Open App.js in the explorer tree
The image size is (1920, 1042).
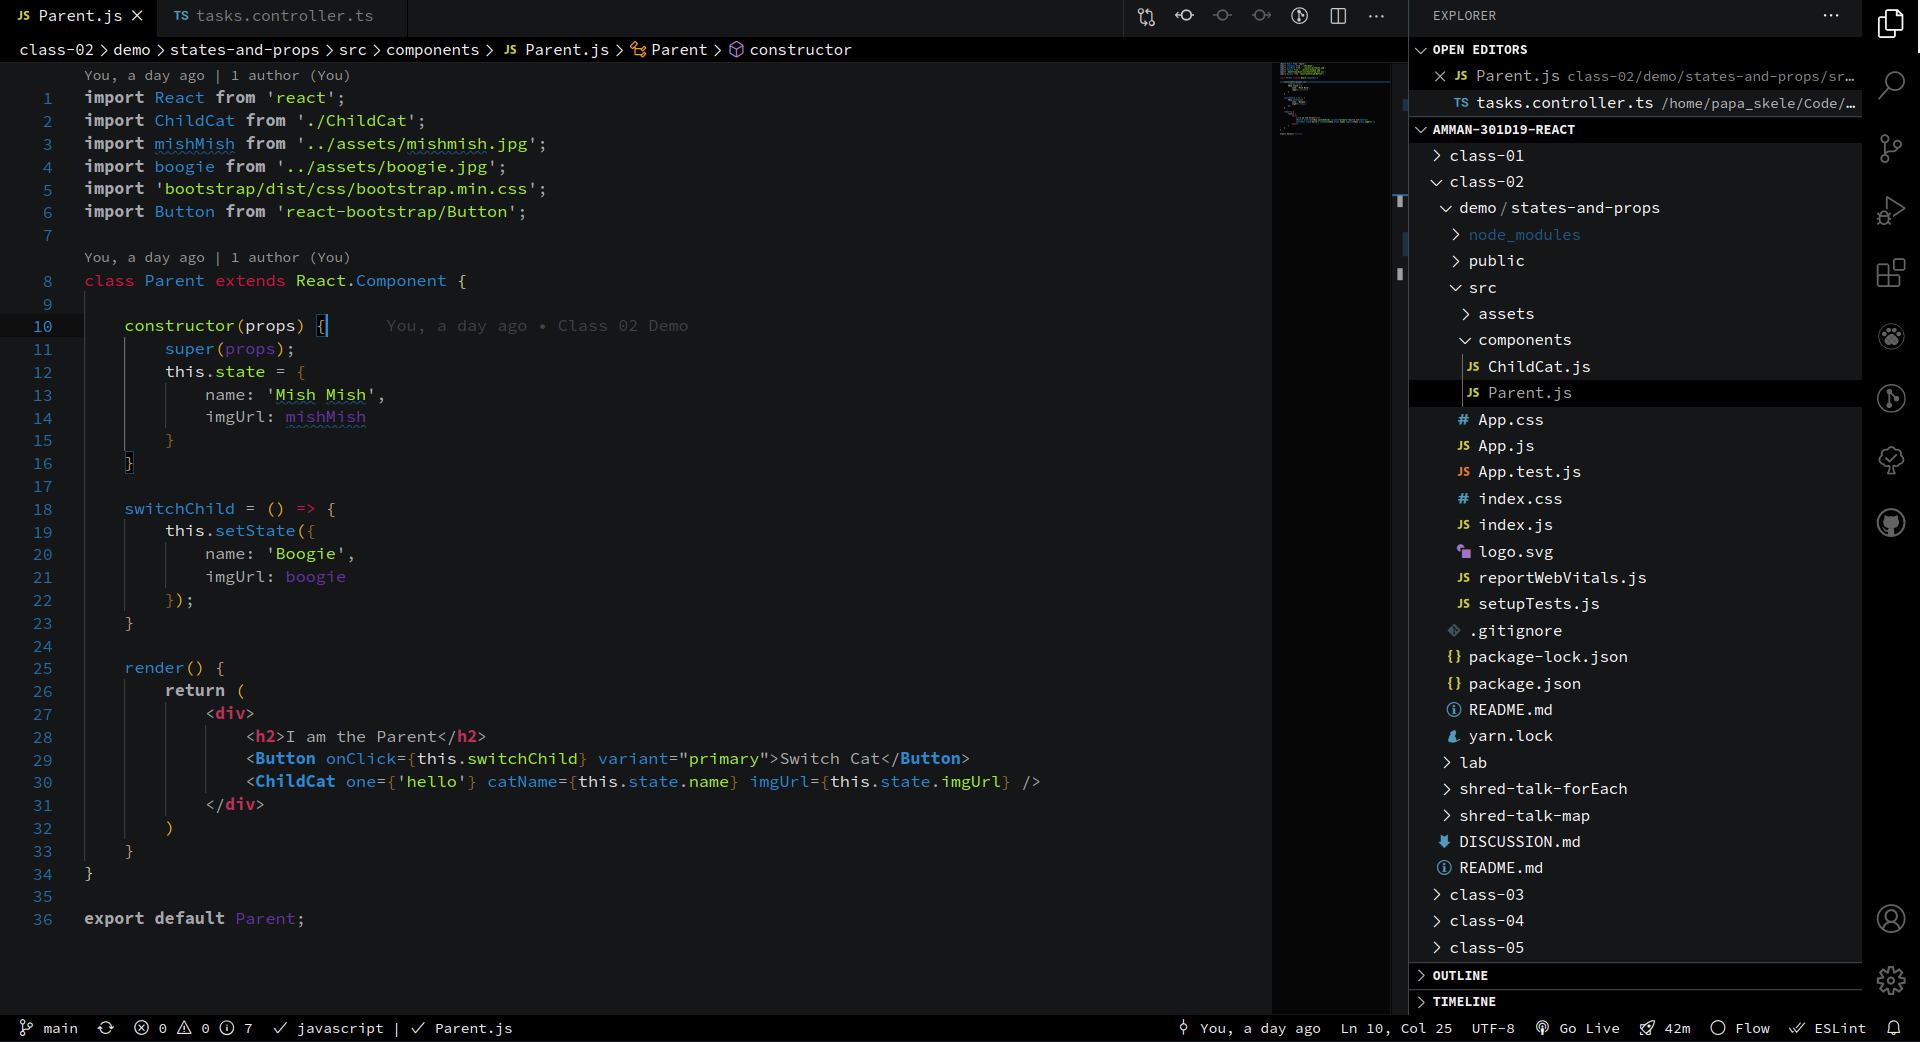point(1635,446)
